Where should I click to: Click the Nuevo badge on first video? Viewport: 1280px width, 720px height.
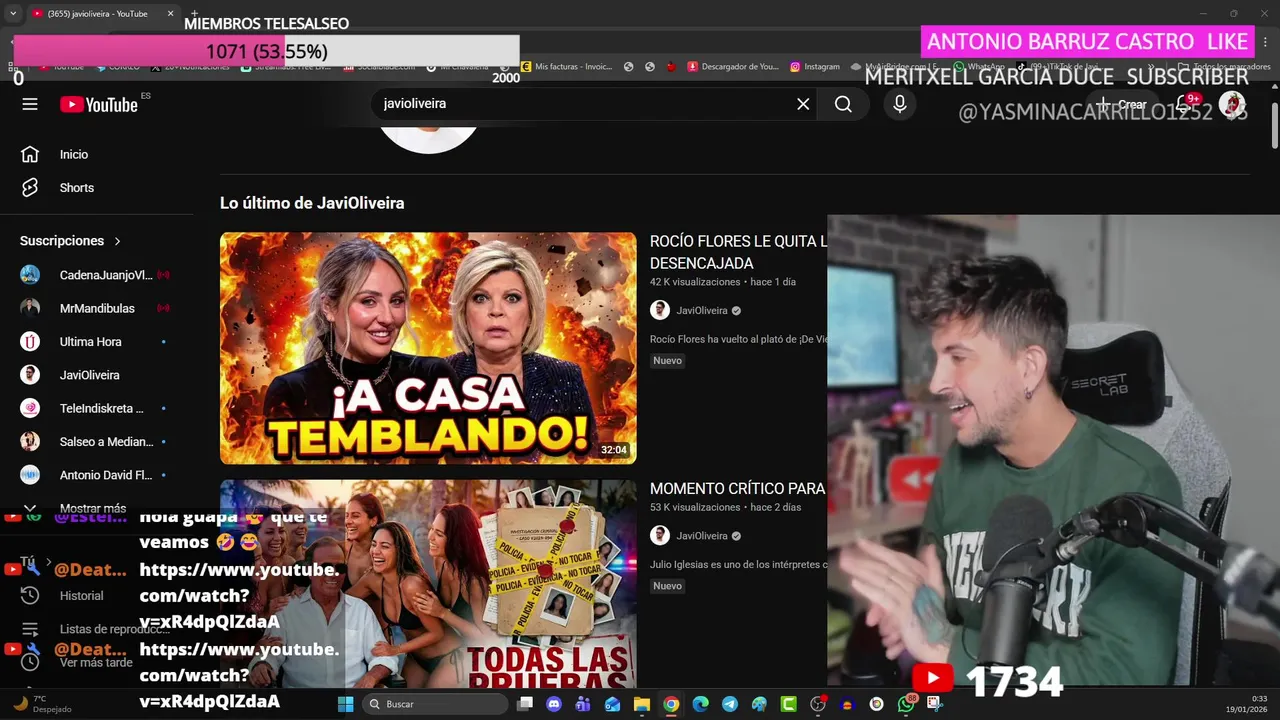(x=667, y=361)
